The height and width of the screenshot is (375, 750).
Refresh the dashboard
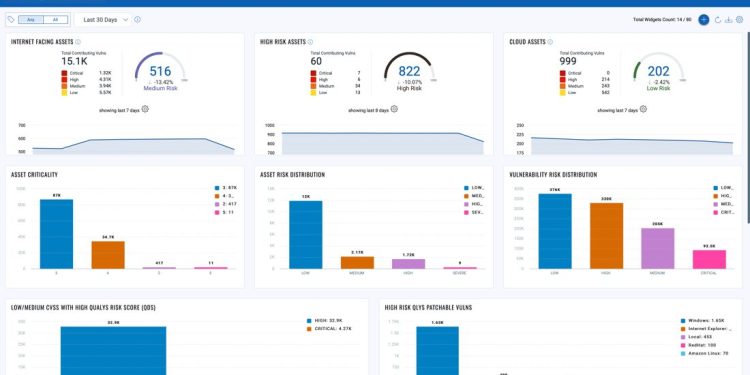[717, 20]
